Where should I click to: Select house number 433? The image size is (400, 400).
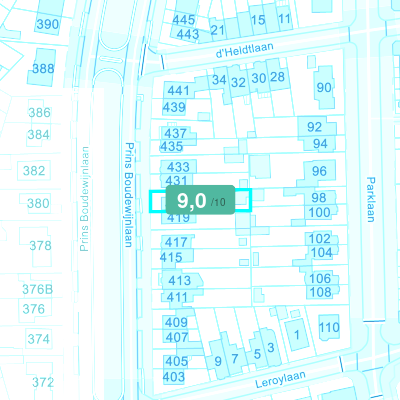click(x=178, y=167)
